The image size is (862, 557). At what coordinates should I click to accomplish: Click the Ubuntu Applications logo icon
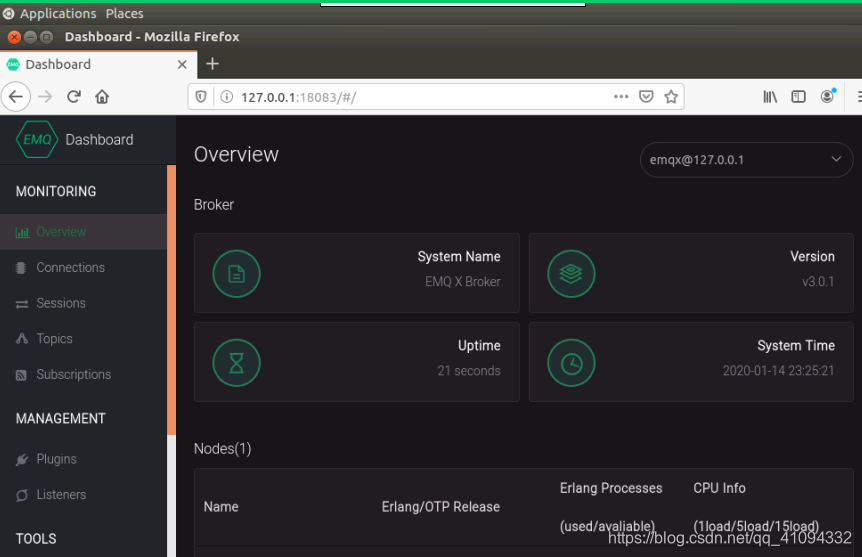click(x=8, y=13)
